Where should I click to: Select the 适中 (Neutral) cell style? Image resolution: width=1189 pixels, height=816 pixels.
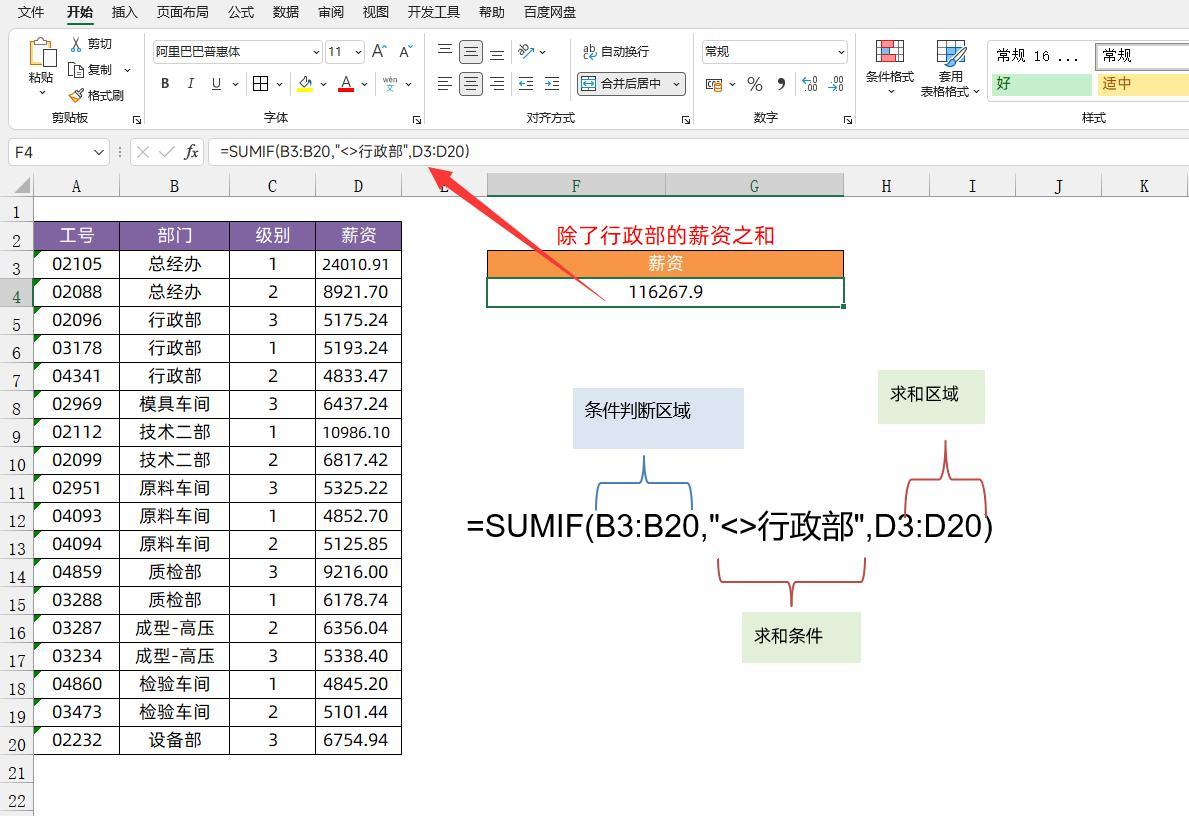1144,83
